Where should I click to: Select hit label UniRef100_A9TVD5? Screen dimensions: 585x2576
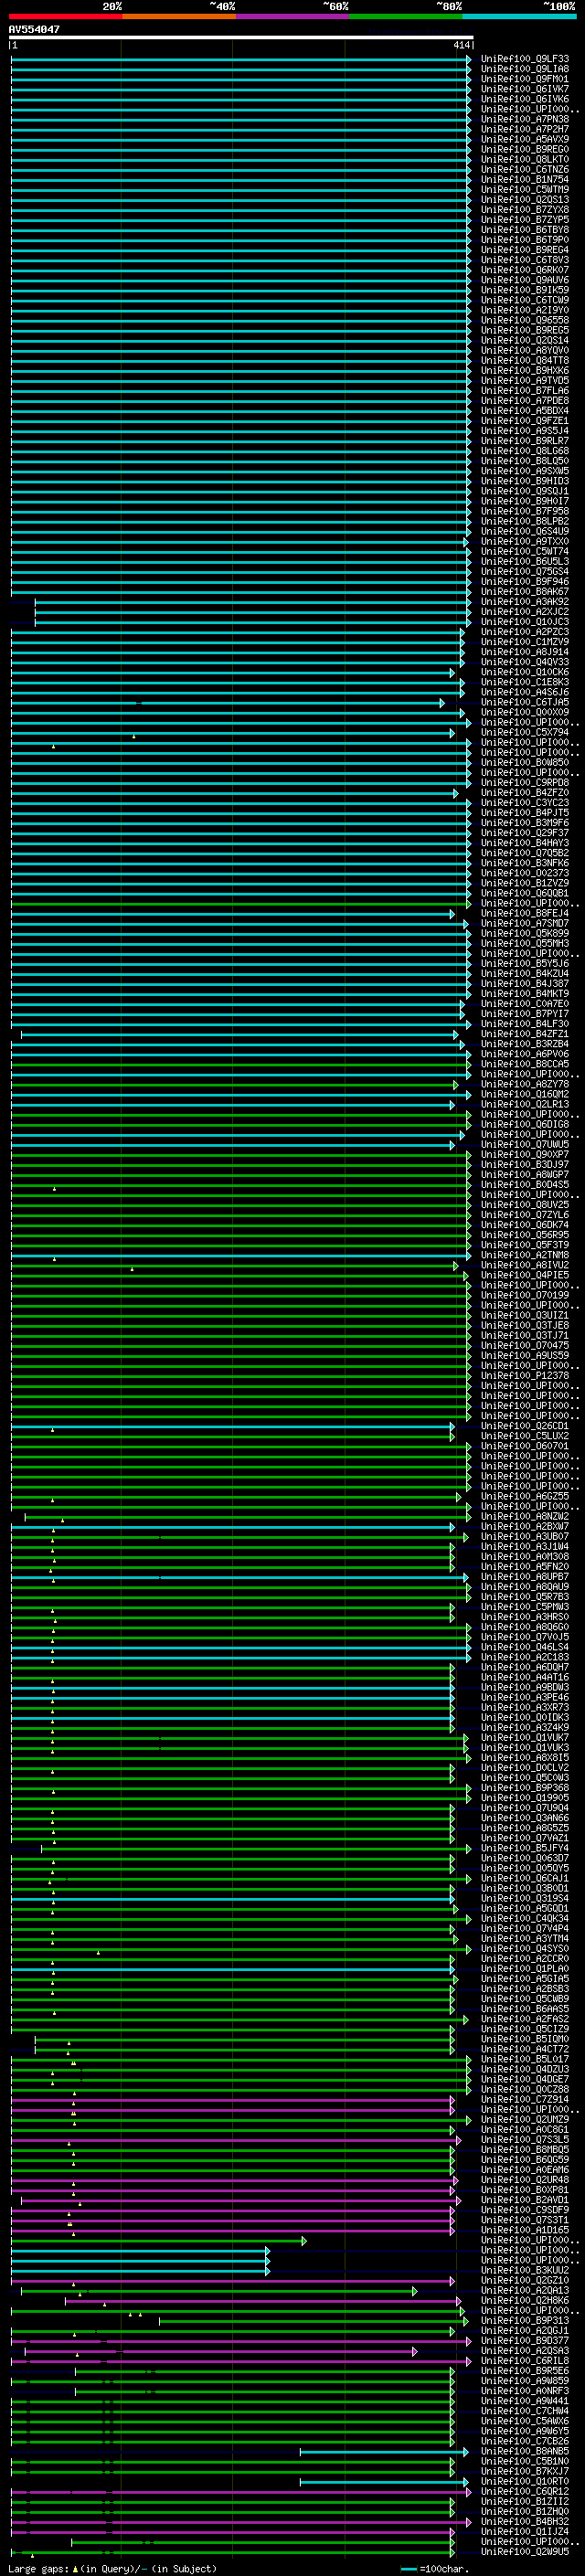524,381
